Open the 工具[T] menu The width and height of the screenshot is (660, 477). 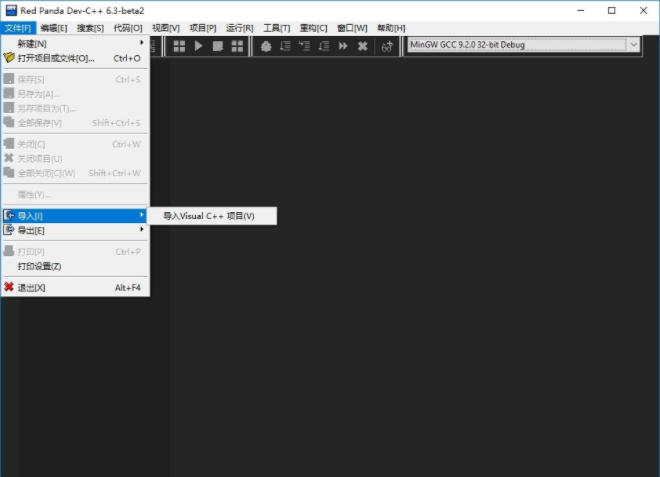pyautogui.click(x=277, y=28)
